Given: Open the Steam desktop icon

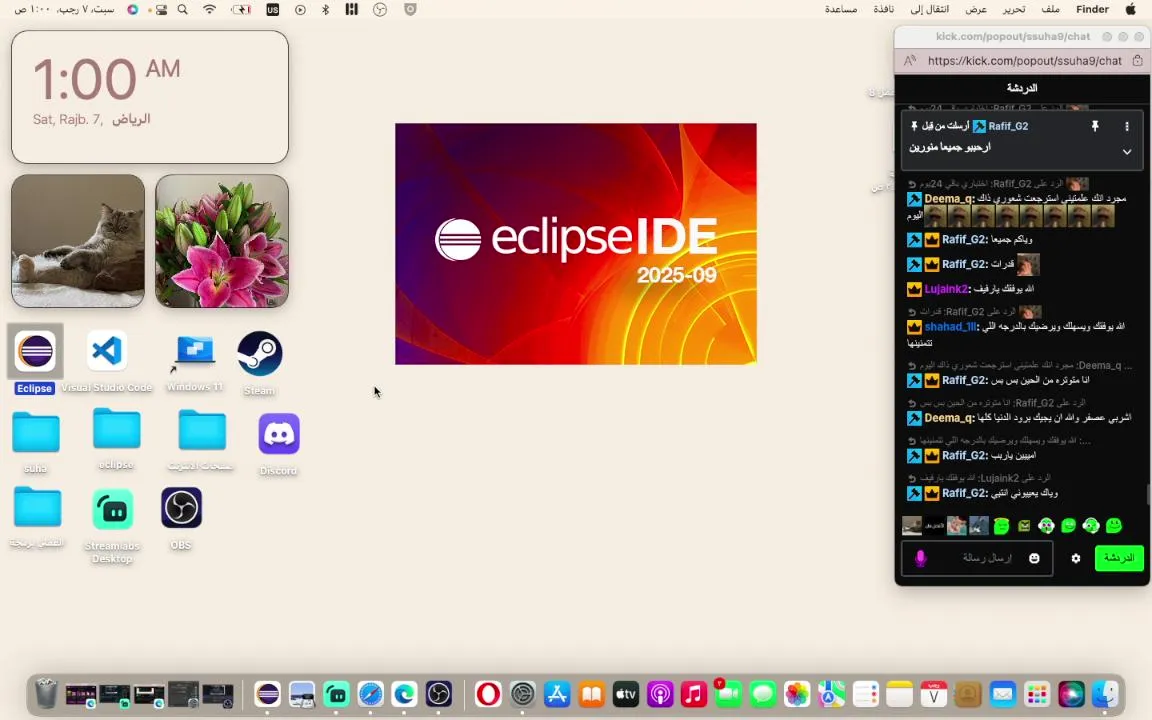Looking at the screenshot, I should point(259,353).
